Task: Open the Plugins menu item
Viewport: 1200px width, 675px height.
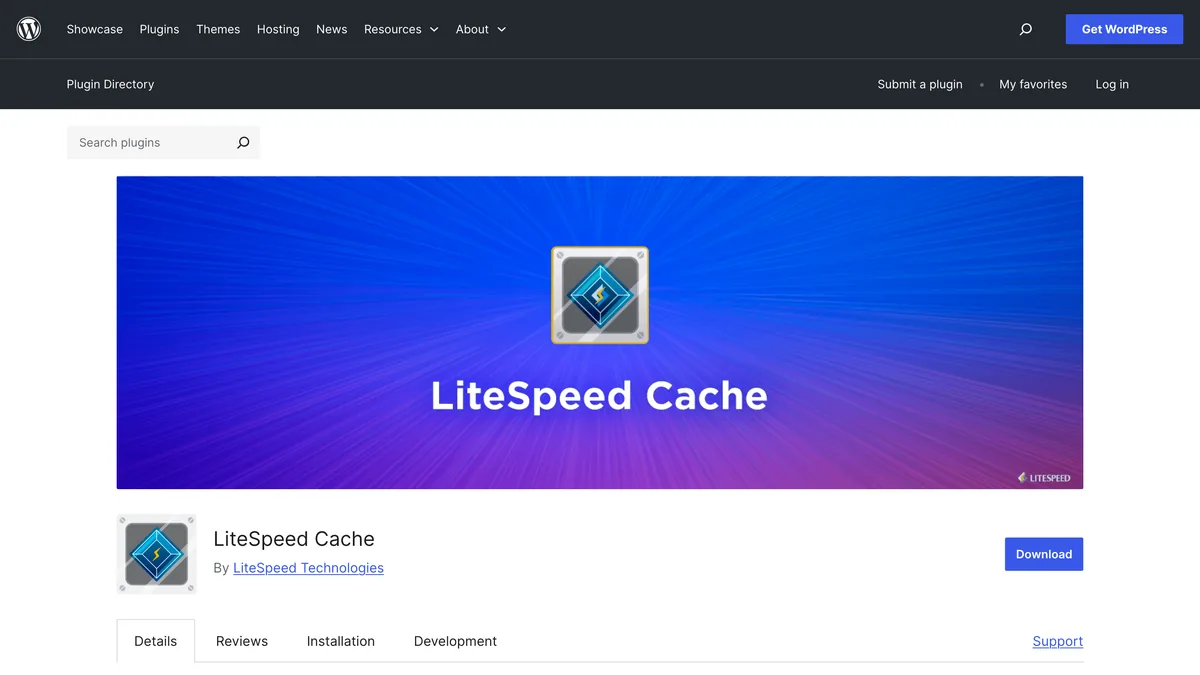Action: click(160, 29)
